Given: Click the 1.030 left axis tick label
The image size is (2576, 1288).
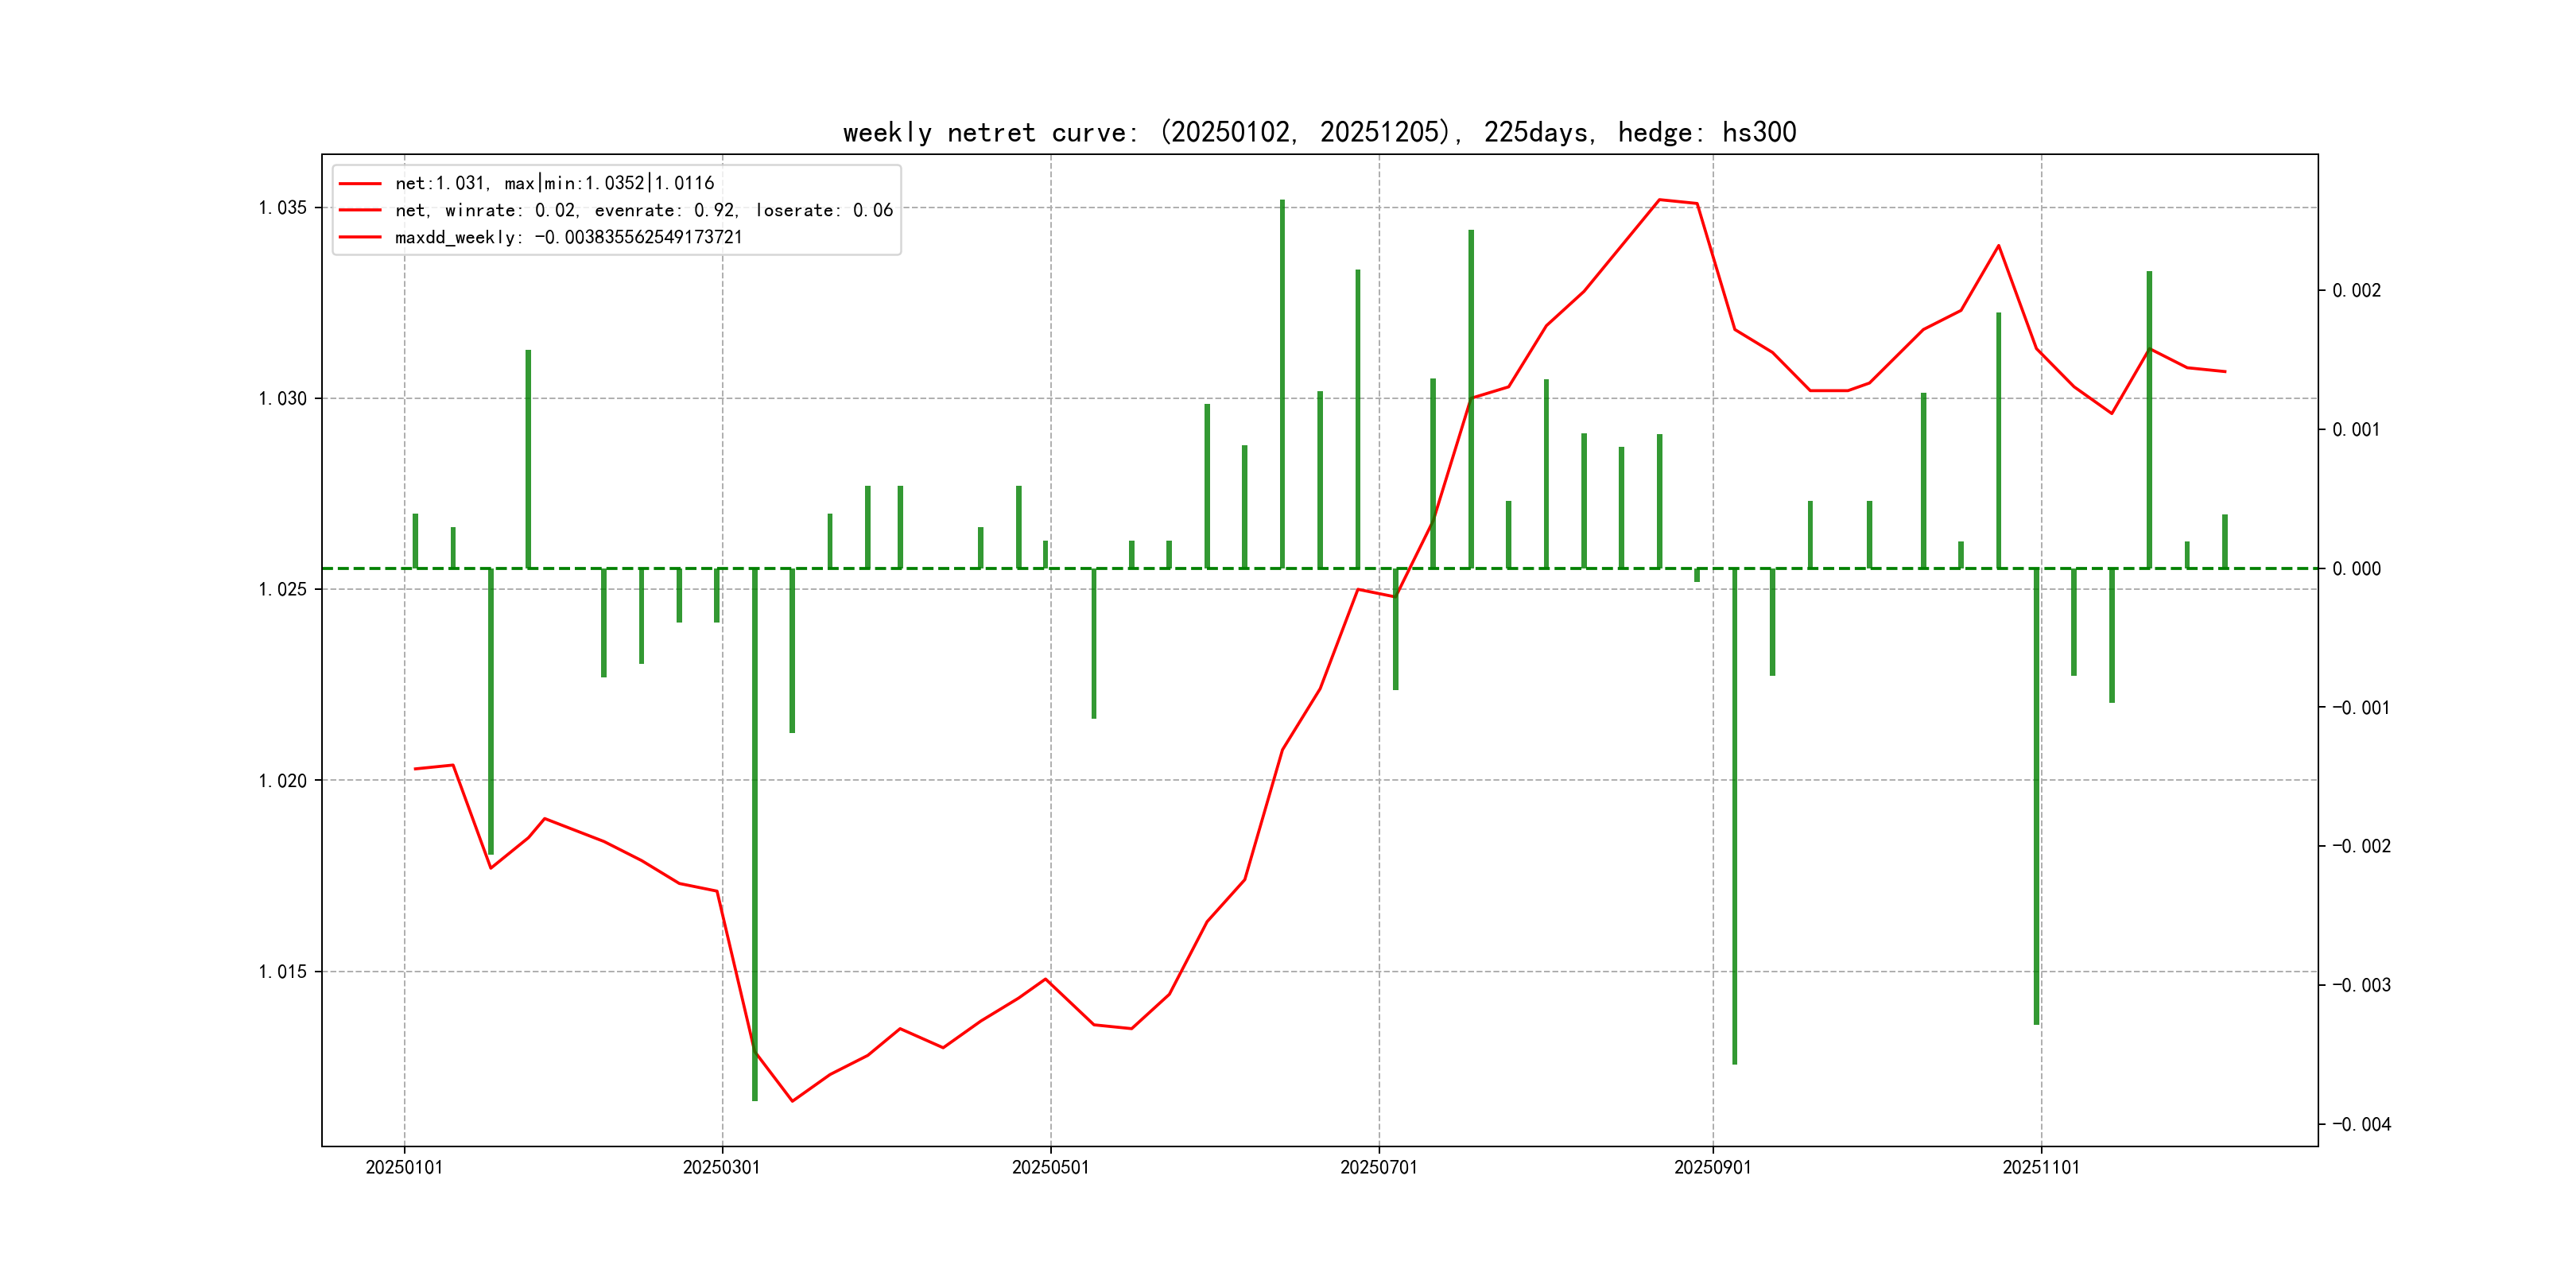Looking at the screenshot, I should [x=282, y=399].
